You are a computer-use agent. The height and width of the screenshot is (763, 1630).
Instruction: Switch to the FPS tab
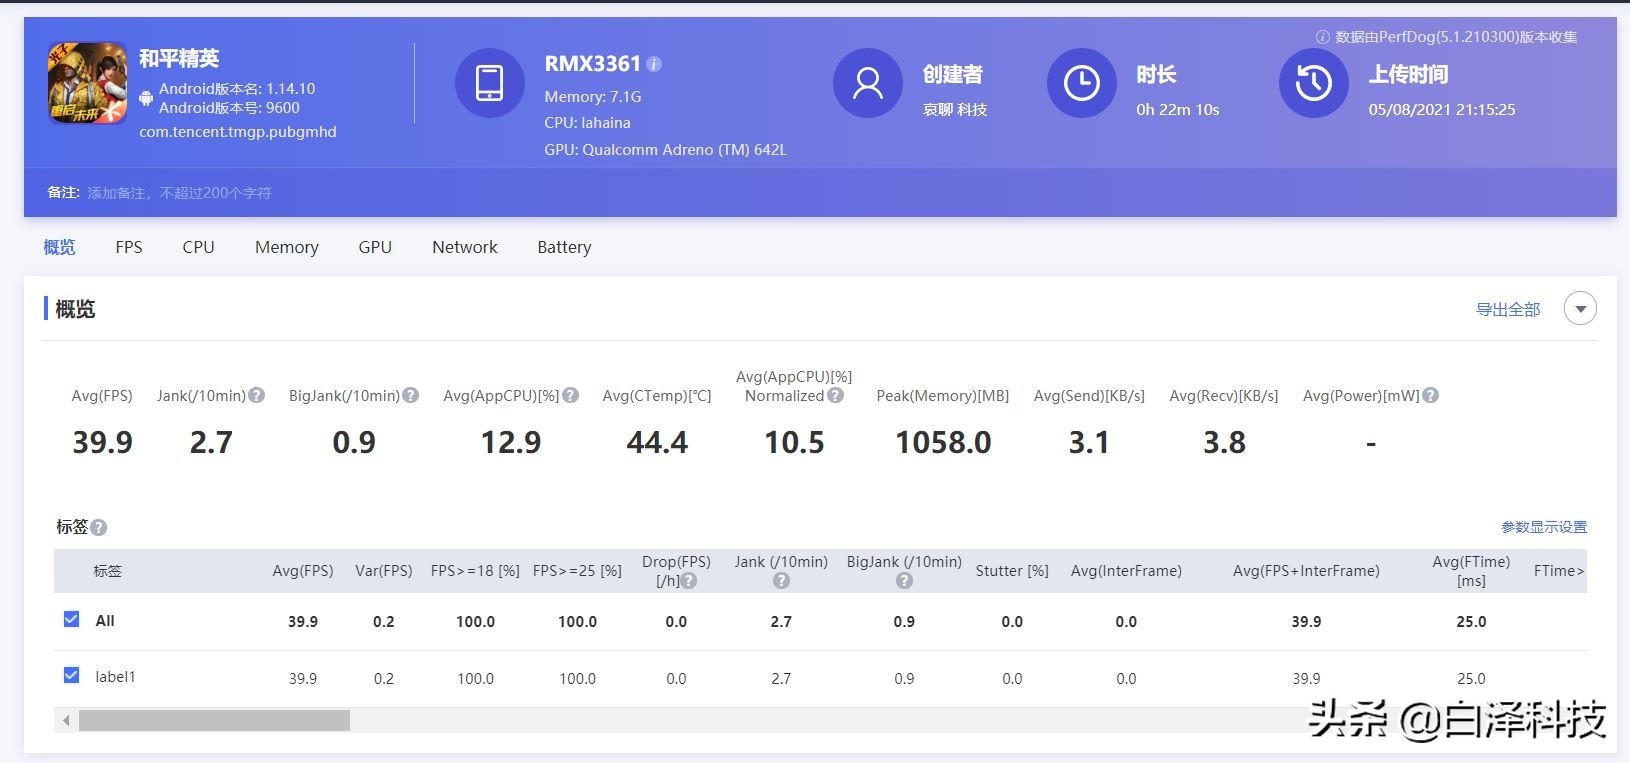tap(129, 247)
